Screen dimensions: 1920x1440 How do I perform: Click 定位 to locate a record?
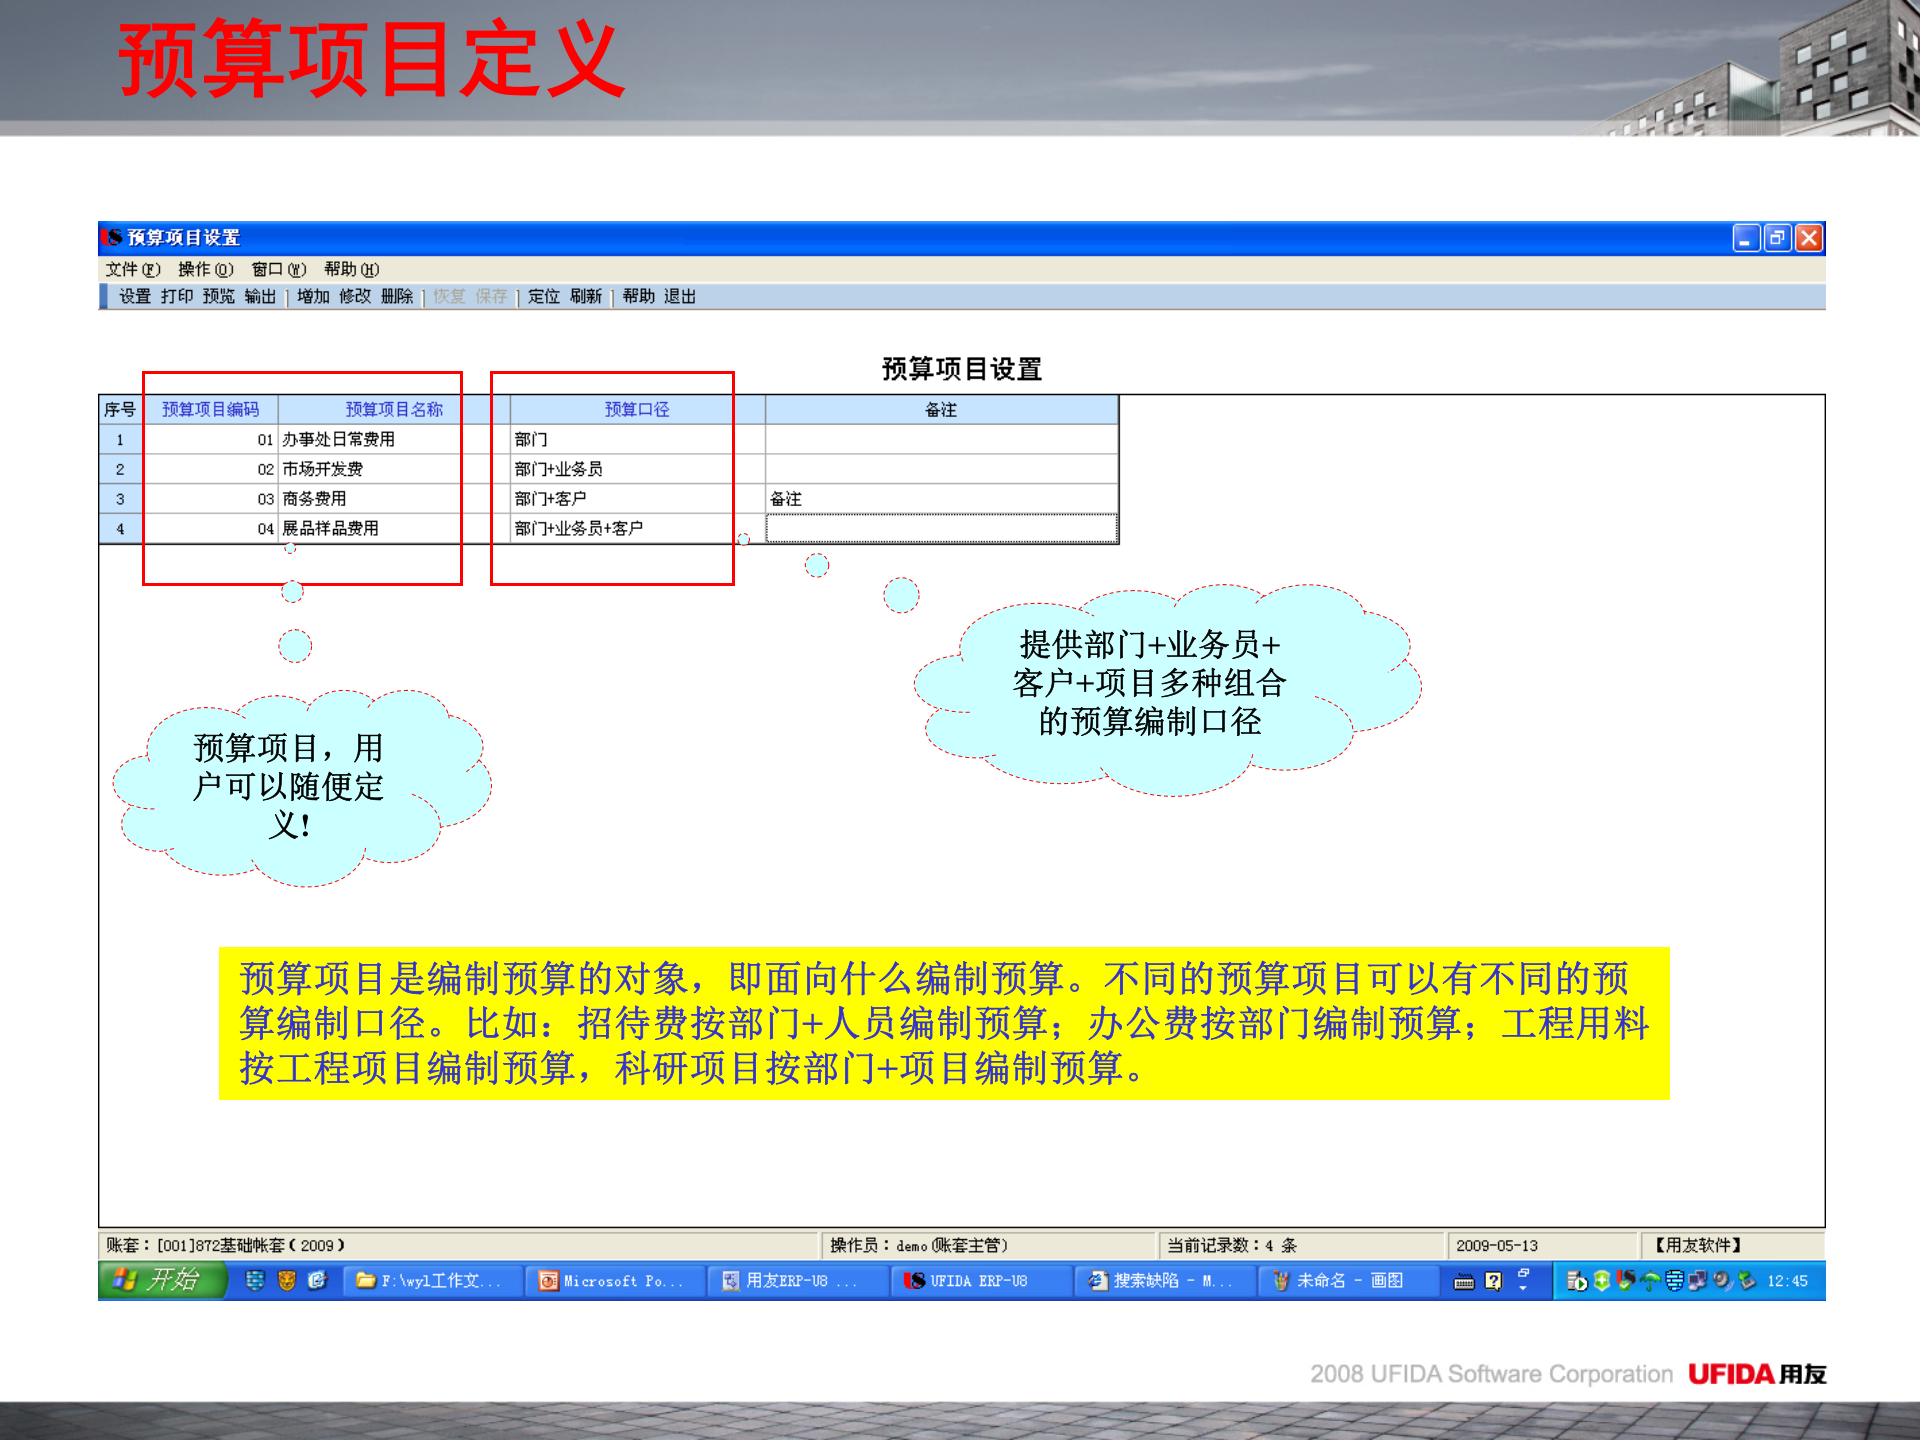tap(543, 296)
